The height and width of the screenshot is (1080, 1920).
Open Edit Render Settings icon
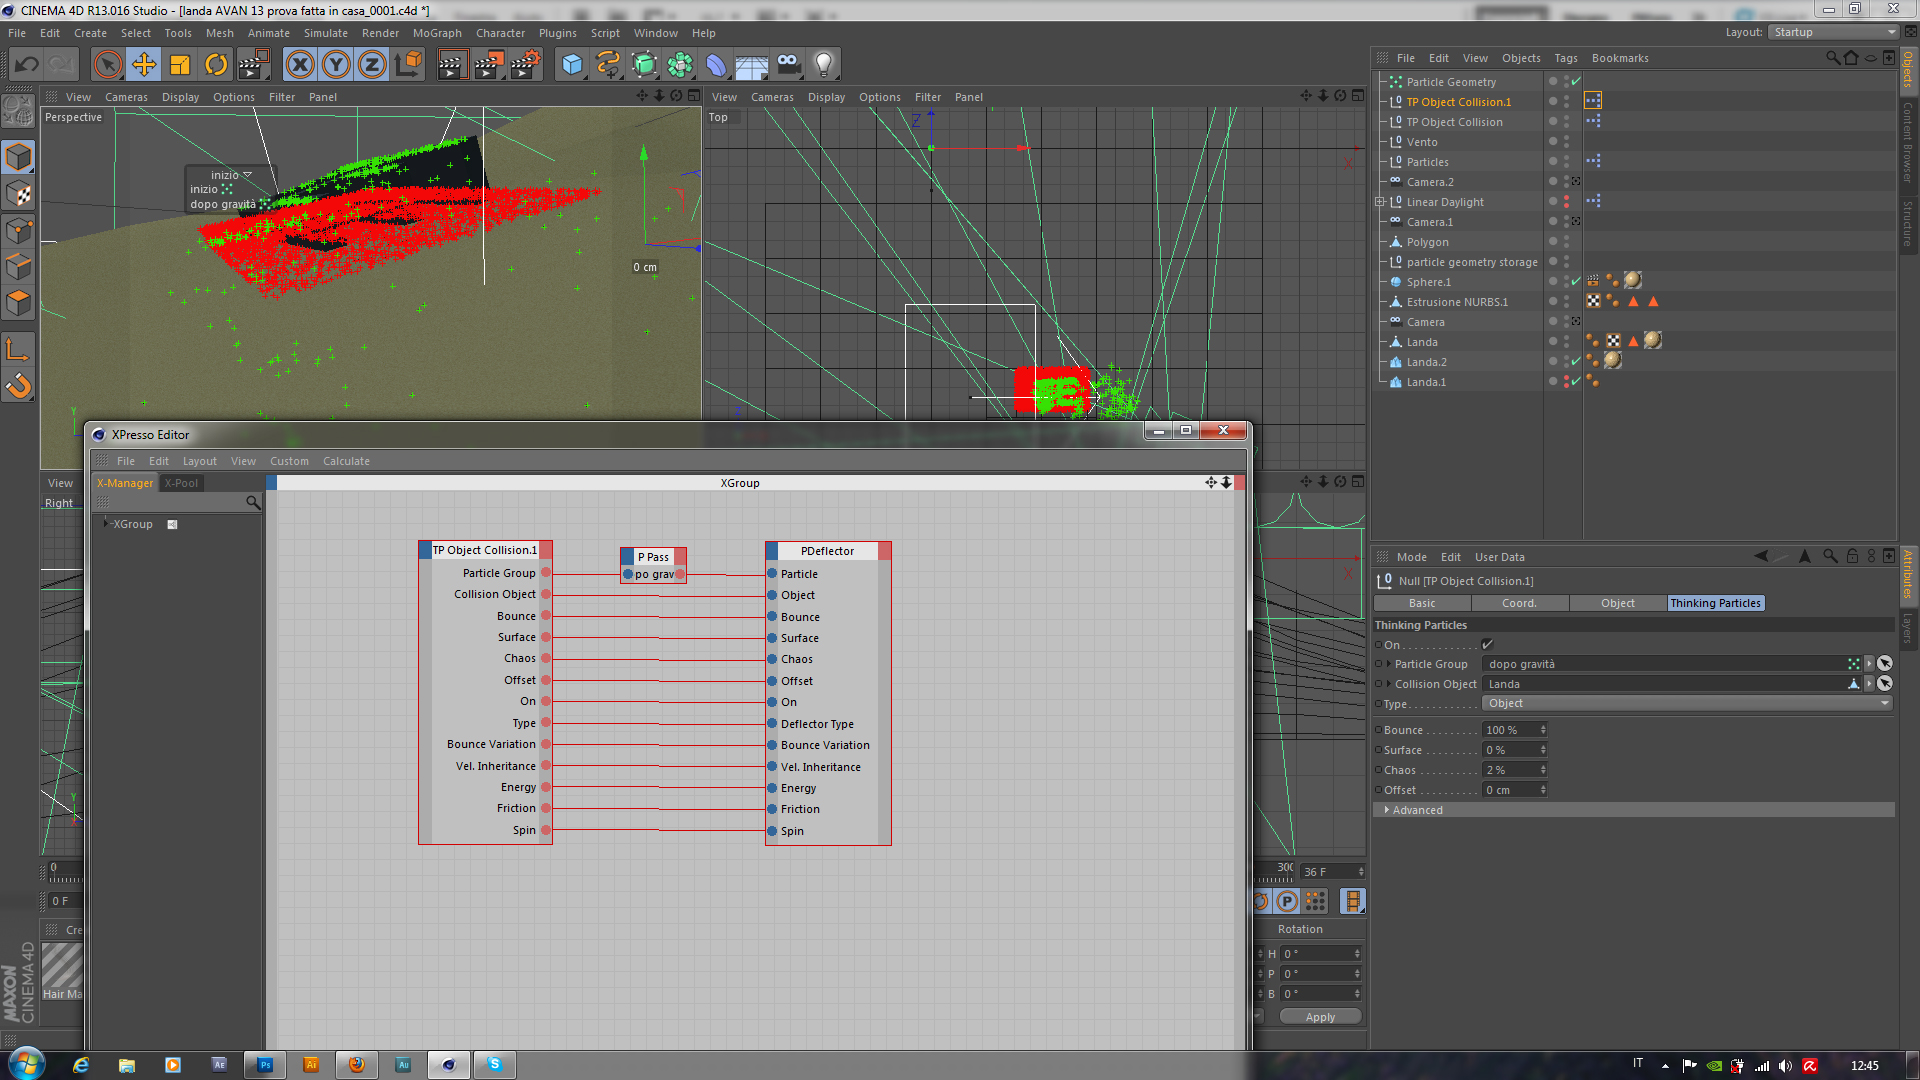(x=525, y=65)
